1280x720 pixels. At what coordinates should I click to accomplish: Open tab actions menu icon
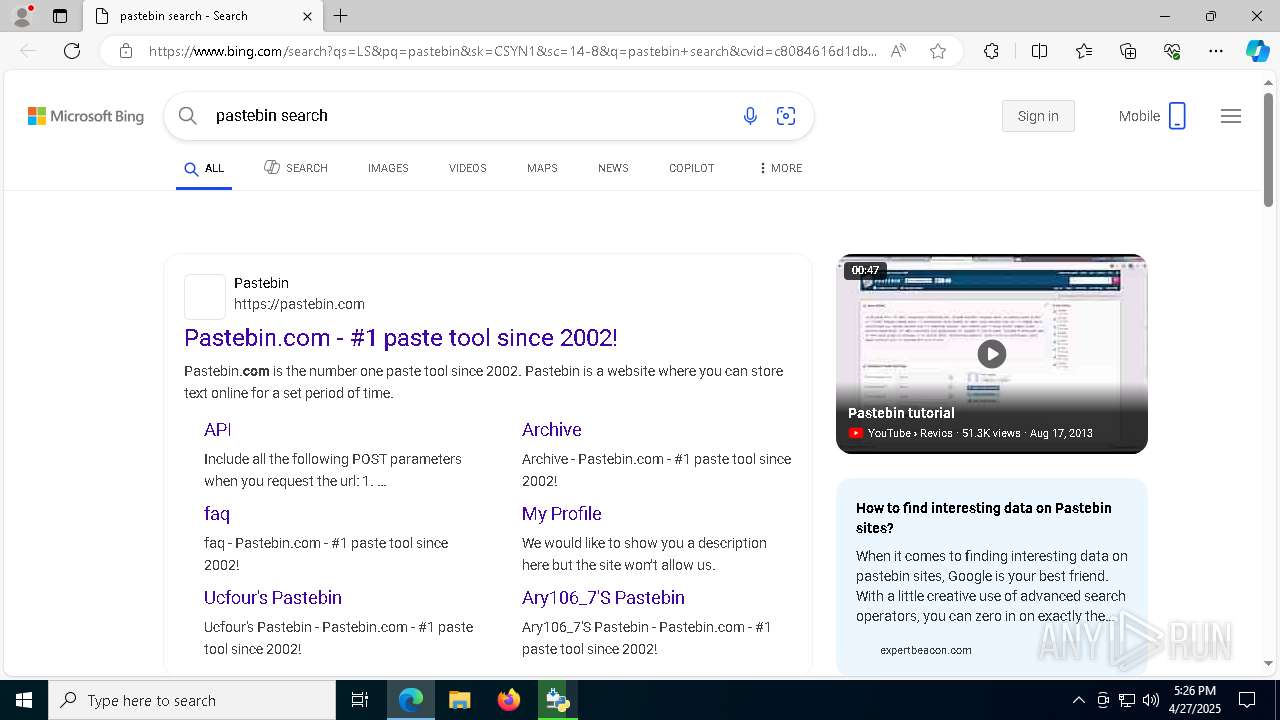(60, 16)
